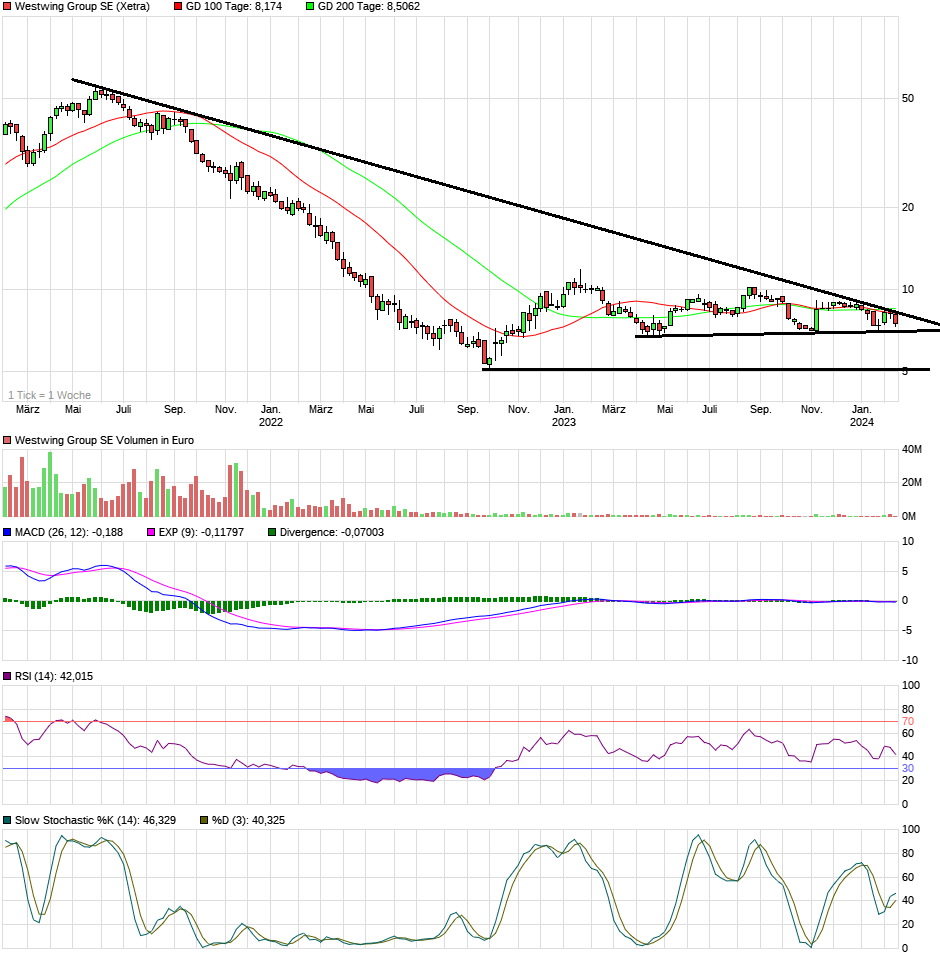Click the RSI 70 overbought level label
This screenshot has width=940, height=958.
(908, 721)
